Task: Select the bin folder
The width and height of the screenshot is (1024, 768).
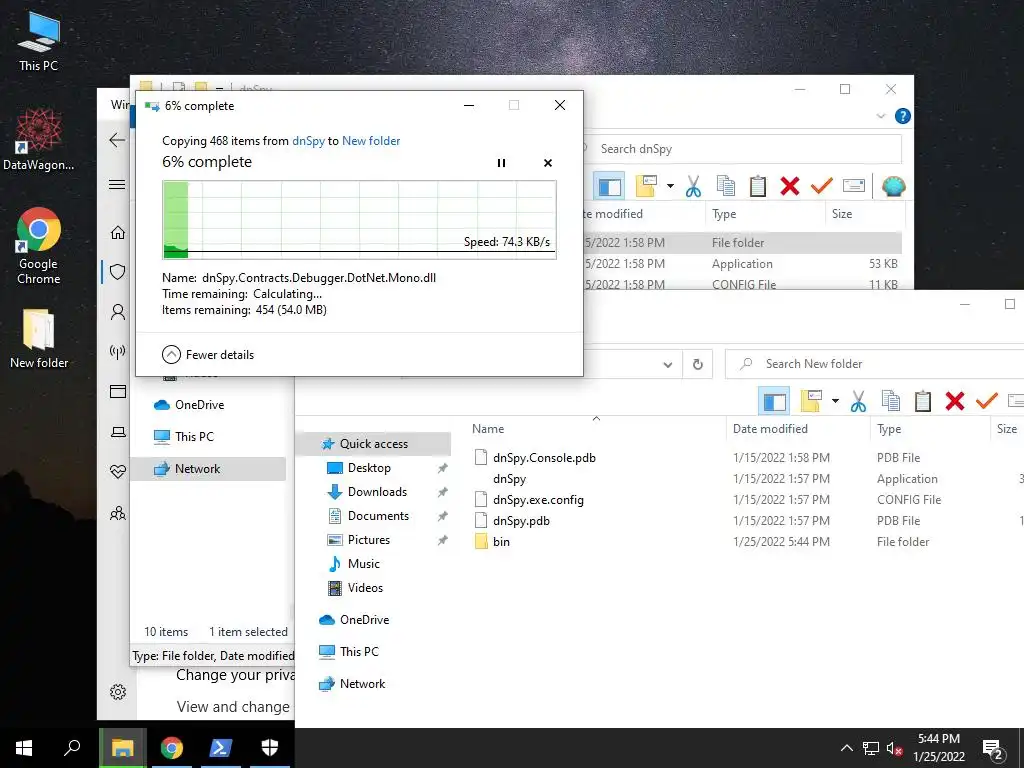Action: (x=492, y=541)
